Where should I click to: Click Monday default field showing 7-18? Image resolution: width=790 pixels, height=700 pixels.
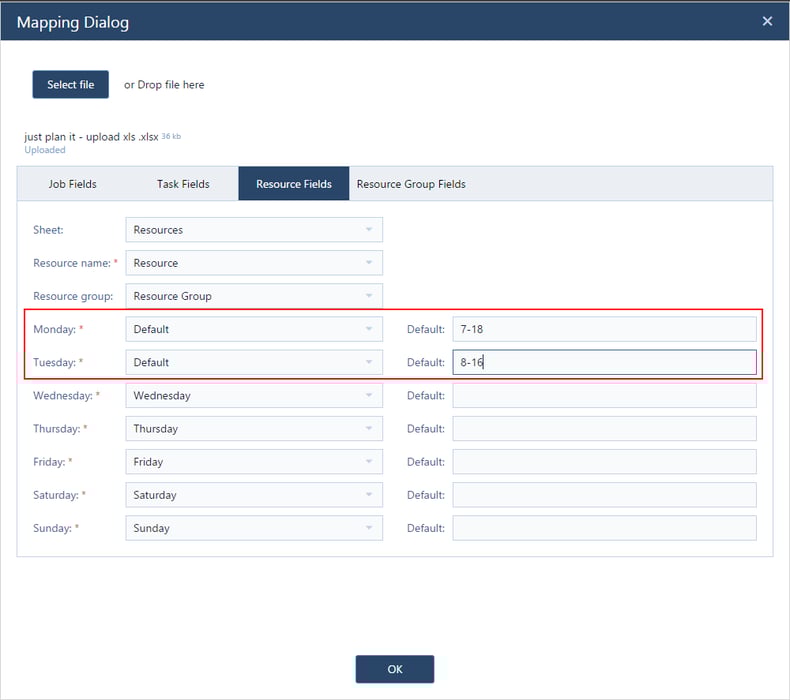(604, 329)
